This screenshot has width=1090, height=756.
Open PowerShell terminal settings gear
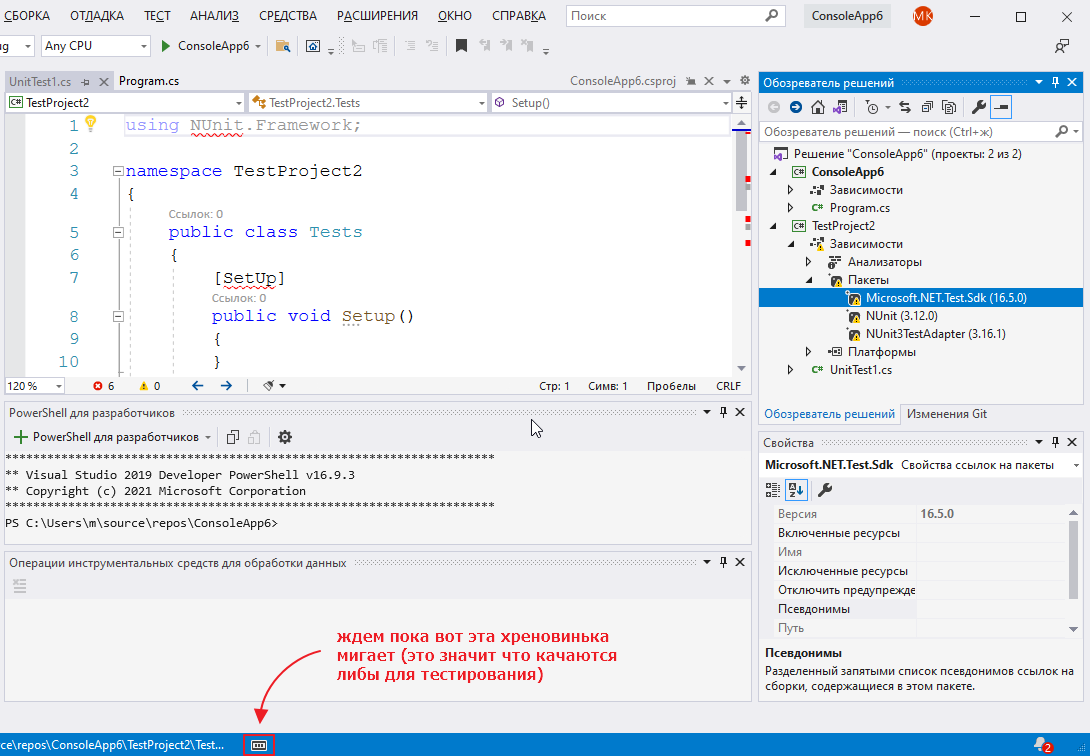coord(285,437)
